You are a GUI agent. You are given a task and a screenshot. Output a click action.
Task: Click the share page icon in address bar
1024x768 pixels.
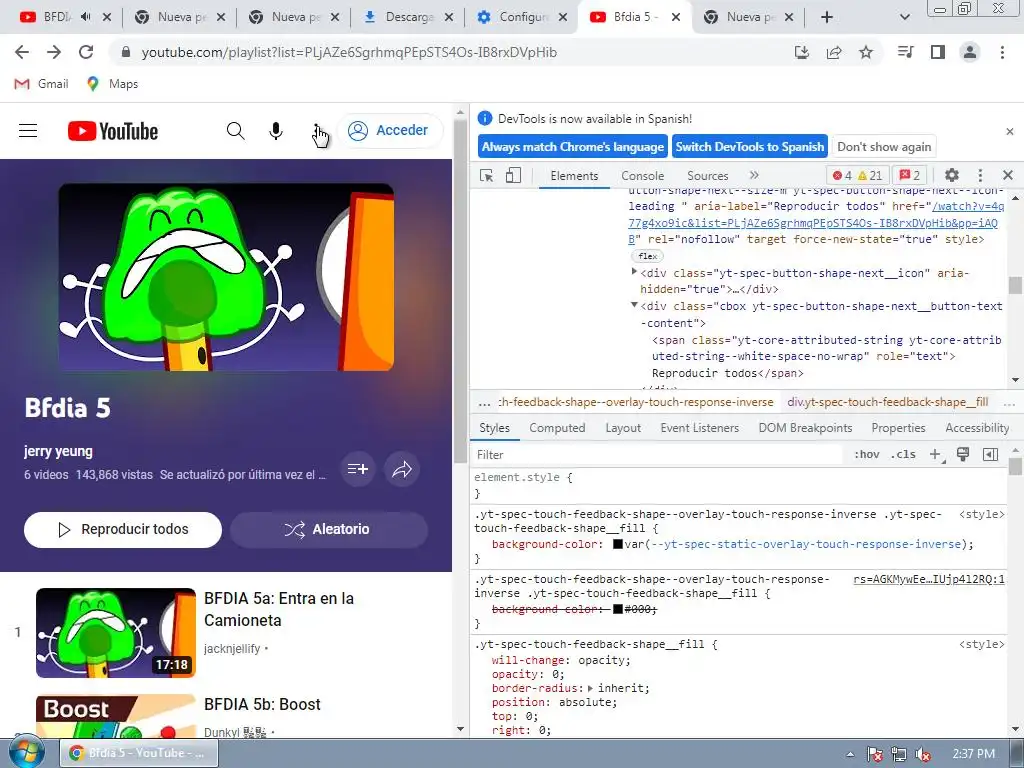834,52
